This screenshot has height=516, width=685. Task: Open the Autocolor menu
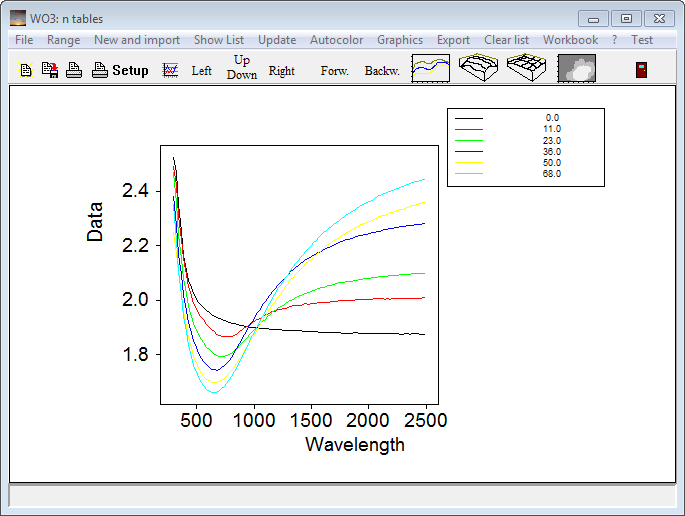[337, 40]
